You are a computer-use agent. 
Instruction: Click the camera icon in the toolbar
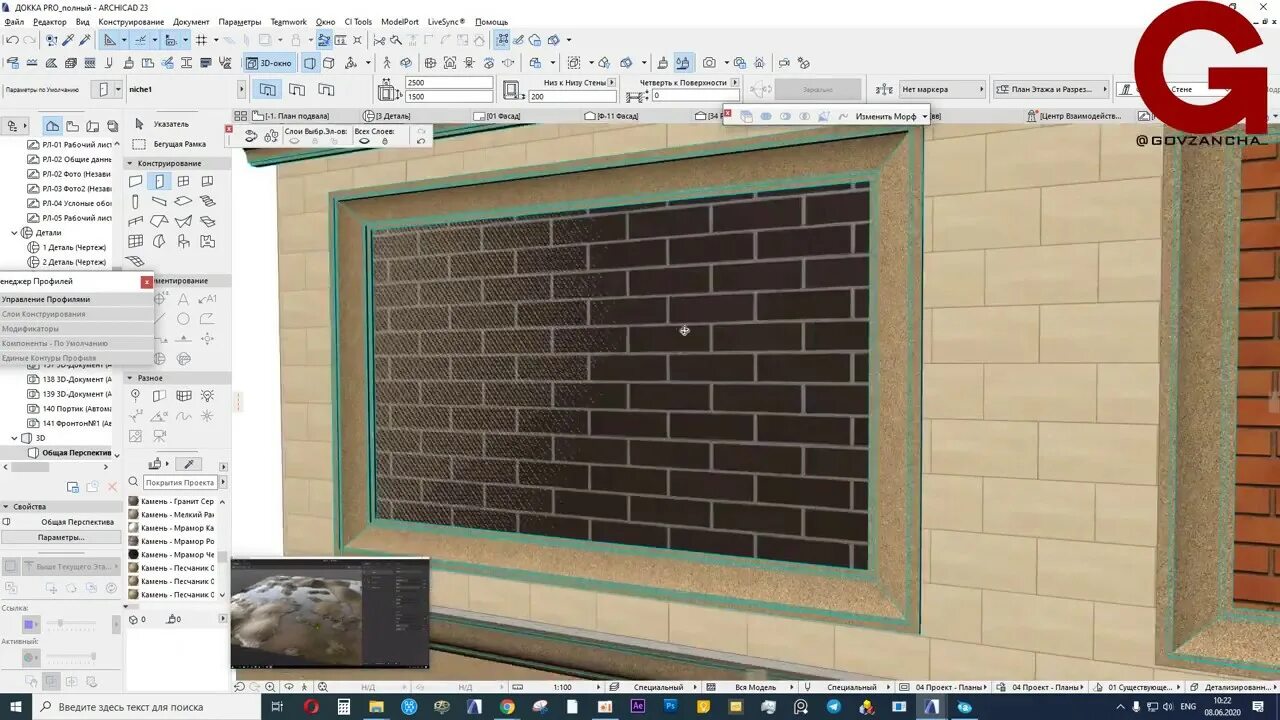[x=709, y=63]
